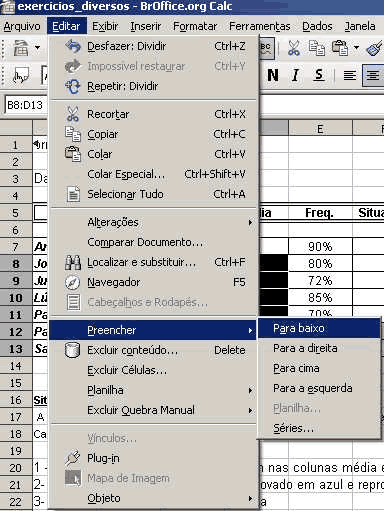Click the Copiar menu icon

[73, 134]
